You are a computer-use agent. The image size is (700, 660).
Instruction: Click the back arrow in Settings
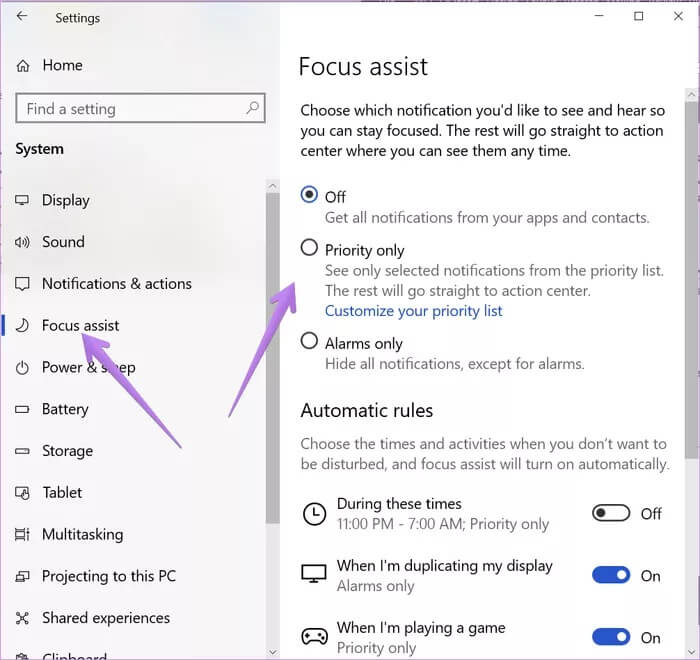pos(21,17)
